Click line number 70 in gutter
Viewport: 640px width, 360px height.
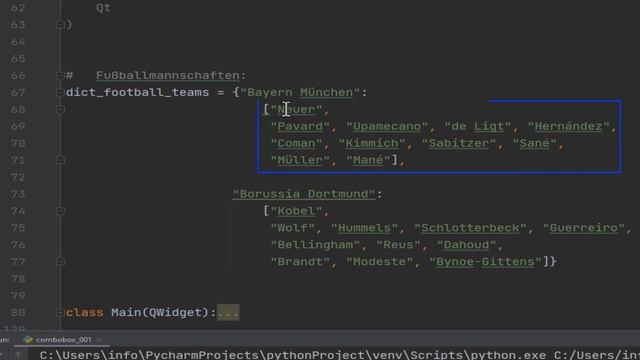point(18,143)
